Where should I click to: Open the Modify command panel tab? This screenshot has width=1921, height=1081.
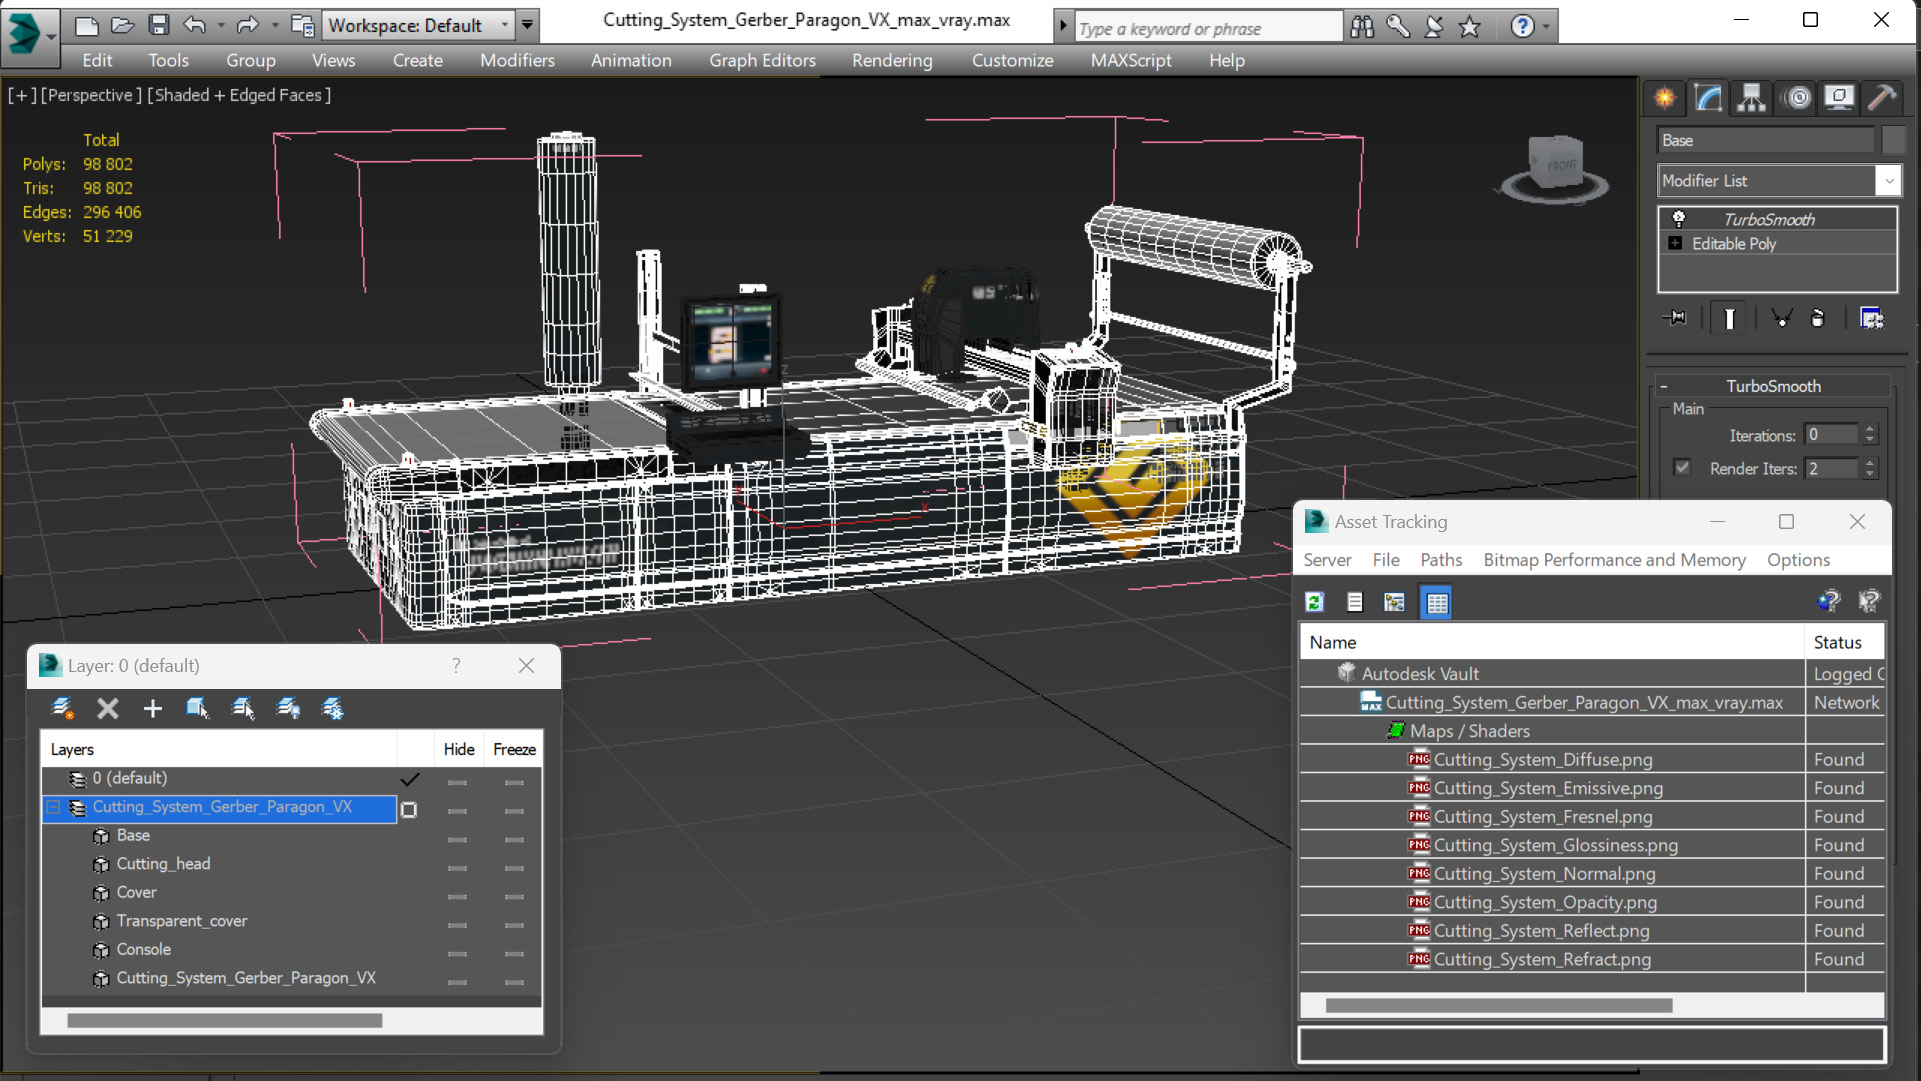[x=1708, y=97]
